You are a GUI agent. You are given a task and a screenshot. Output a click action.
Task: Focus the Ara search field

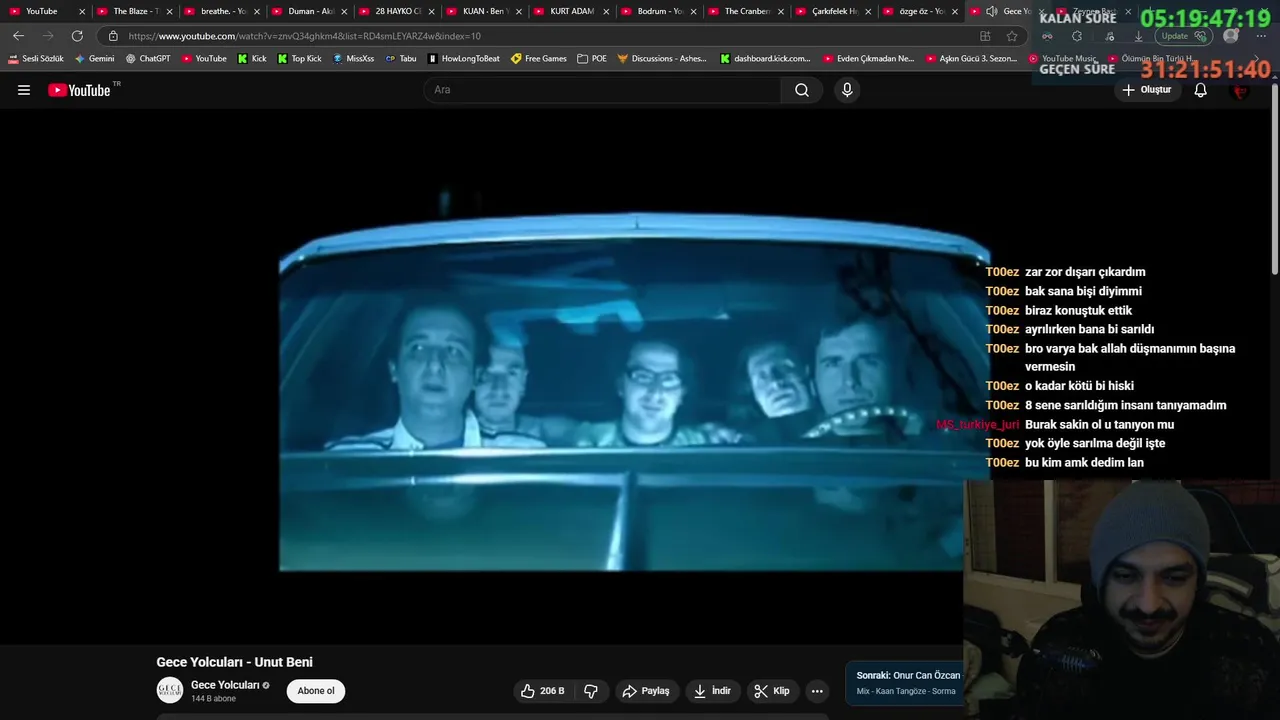[602, 90]
